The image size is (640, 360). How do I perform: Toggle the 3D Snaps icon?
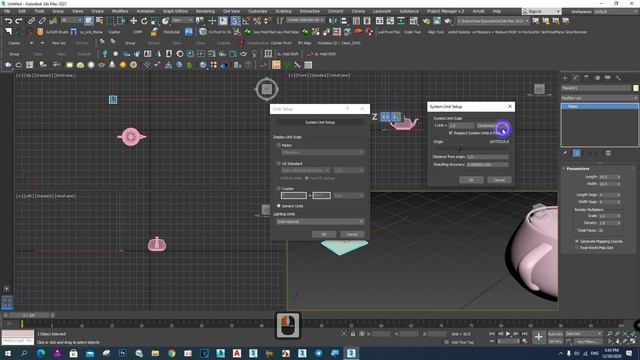(x=235, y=21)
